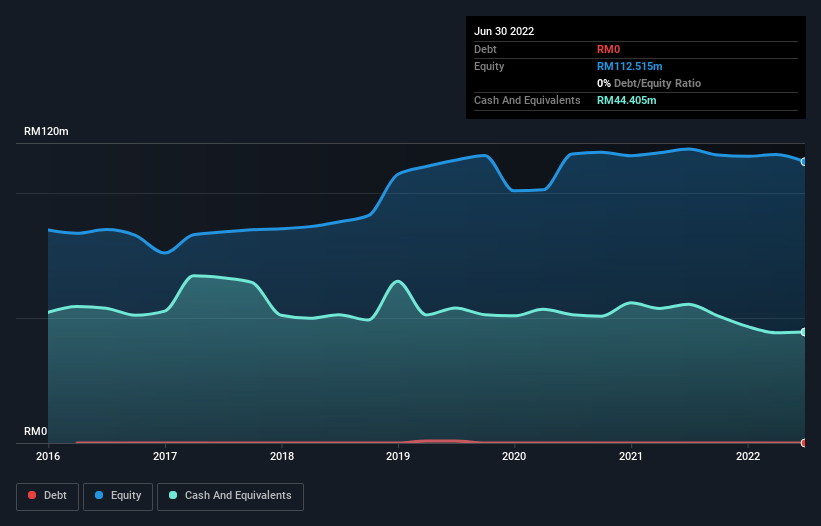
Task: Select the red Debt endpoint marker
Action: pos(804,443)
